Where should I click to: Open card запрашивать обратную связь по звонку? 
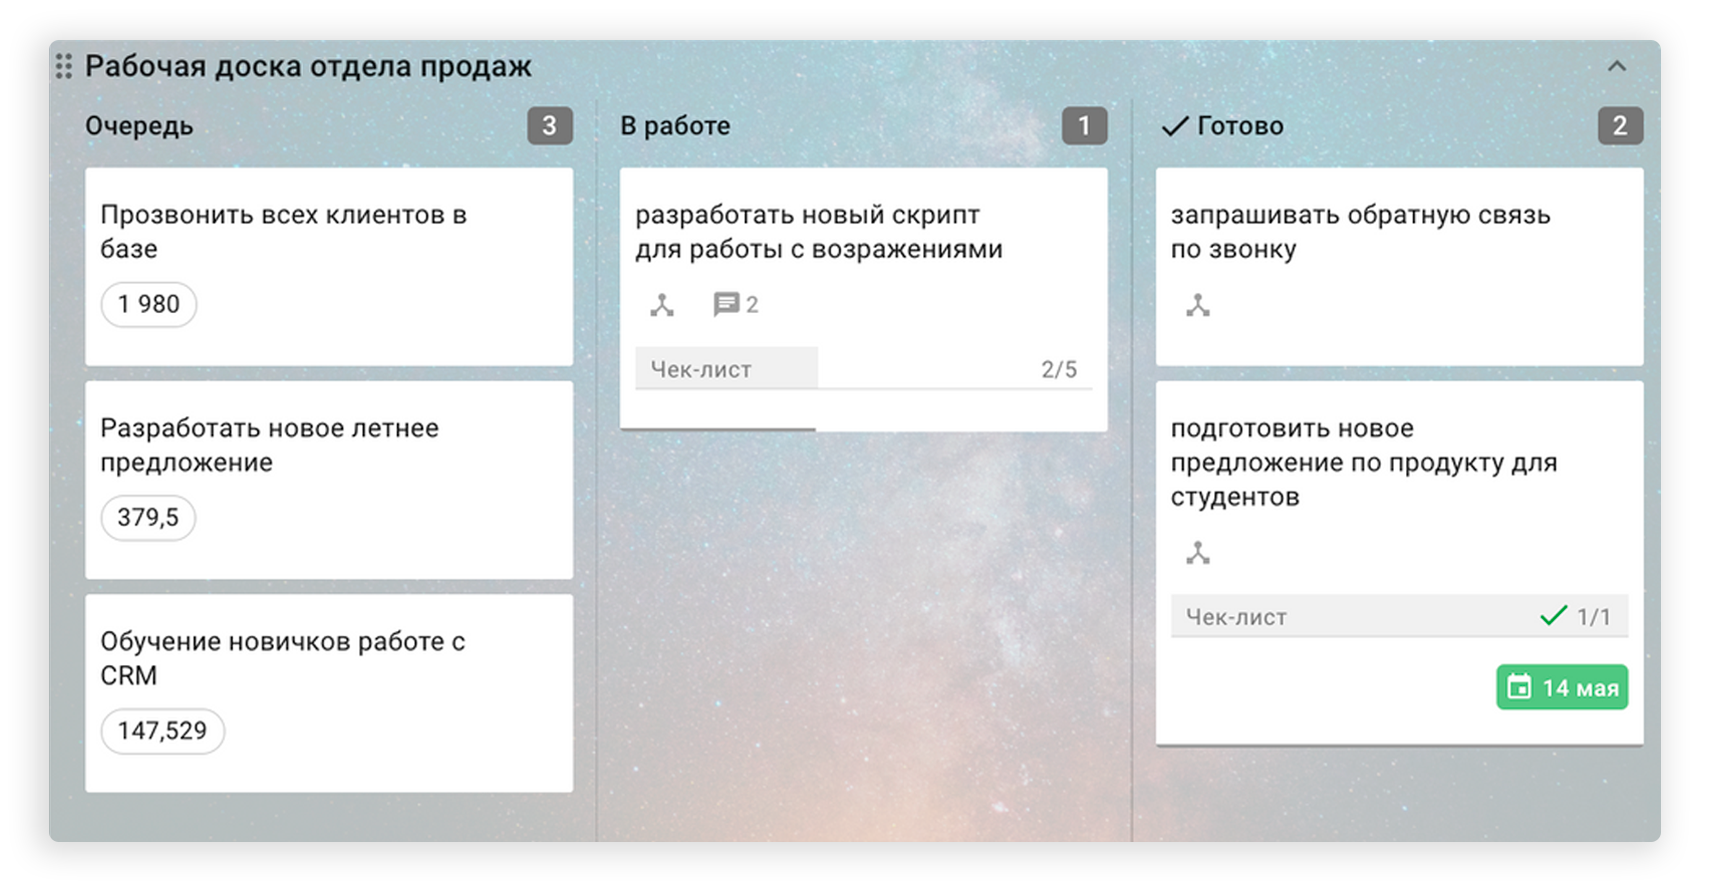(1399, 266)
